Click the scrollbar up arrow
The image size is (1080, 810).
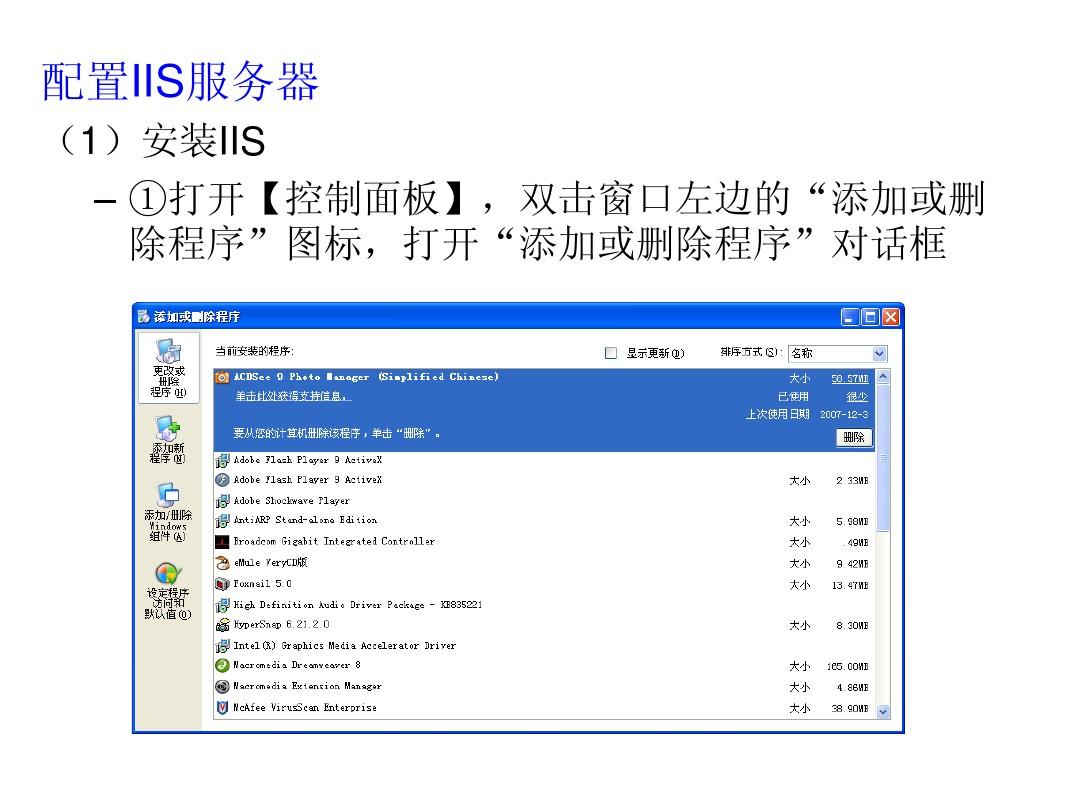883,377
